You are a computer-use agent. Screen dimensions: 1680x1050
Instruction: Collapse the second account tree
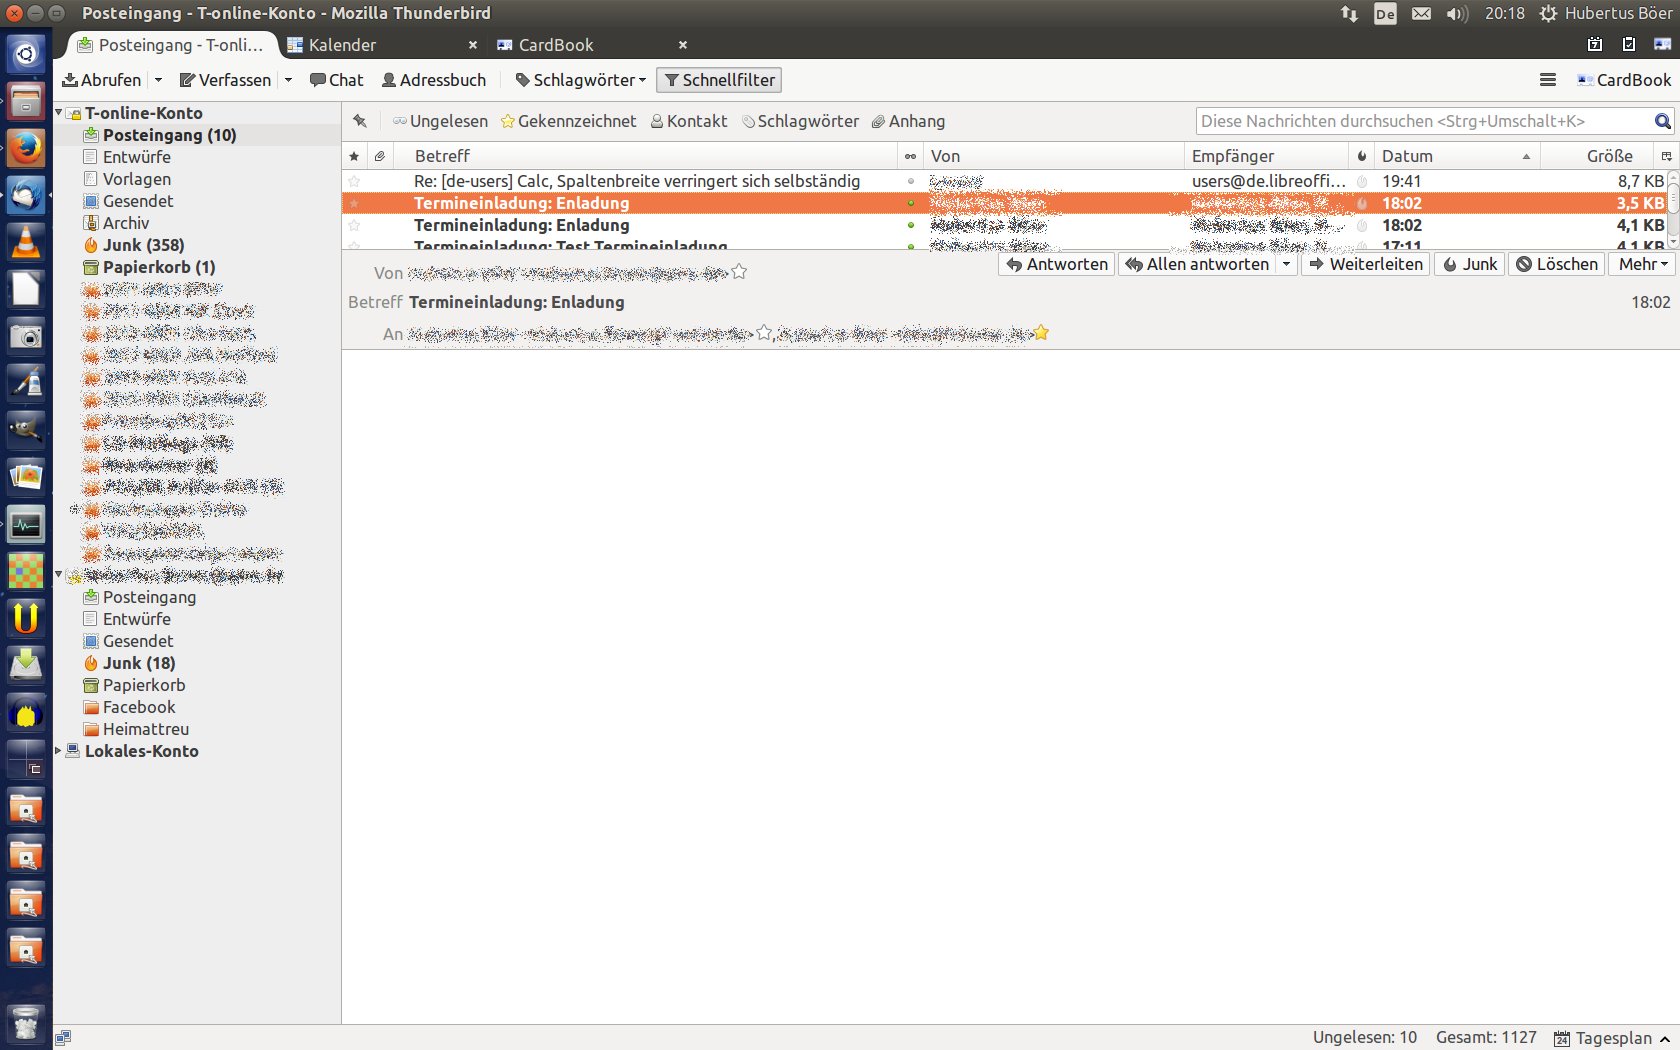[x=58, y=575]
